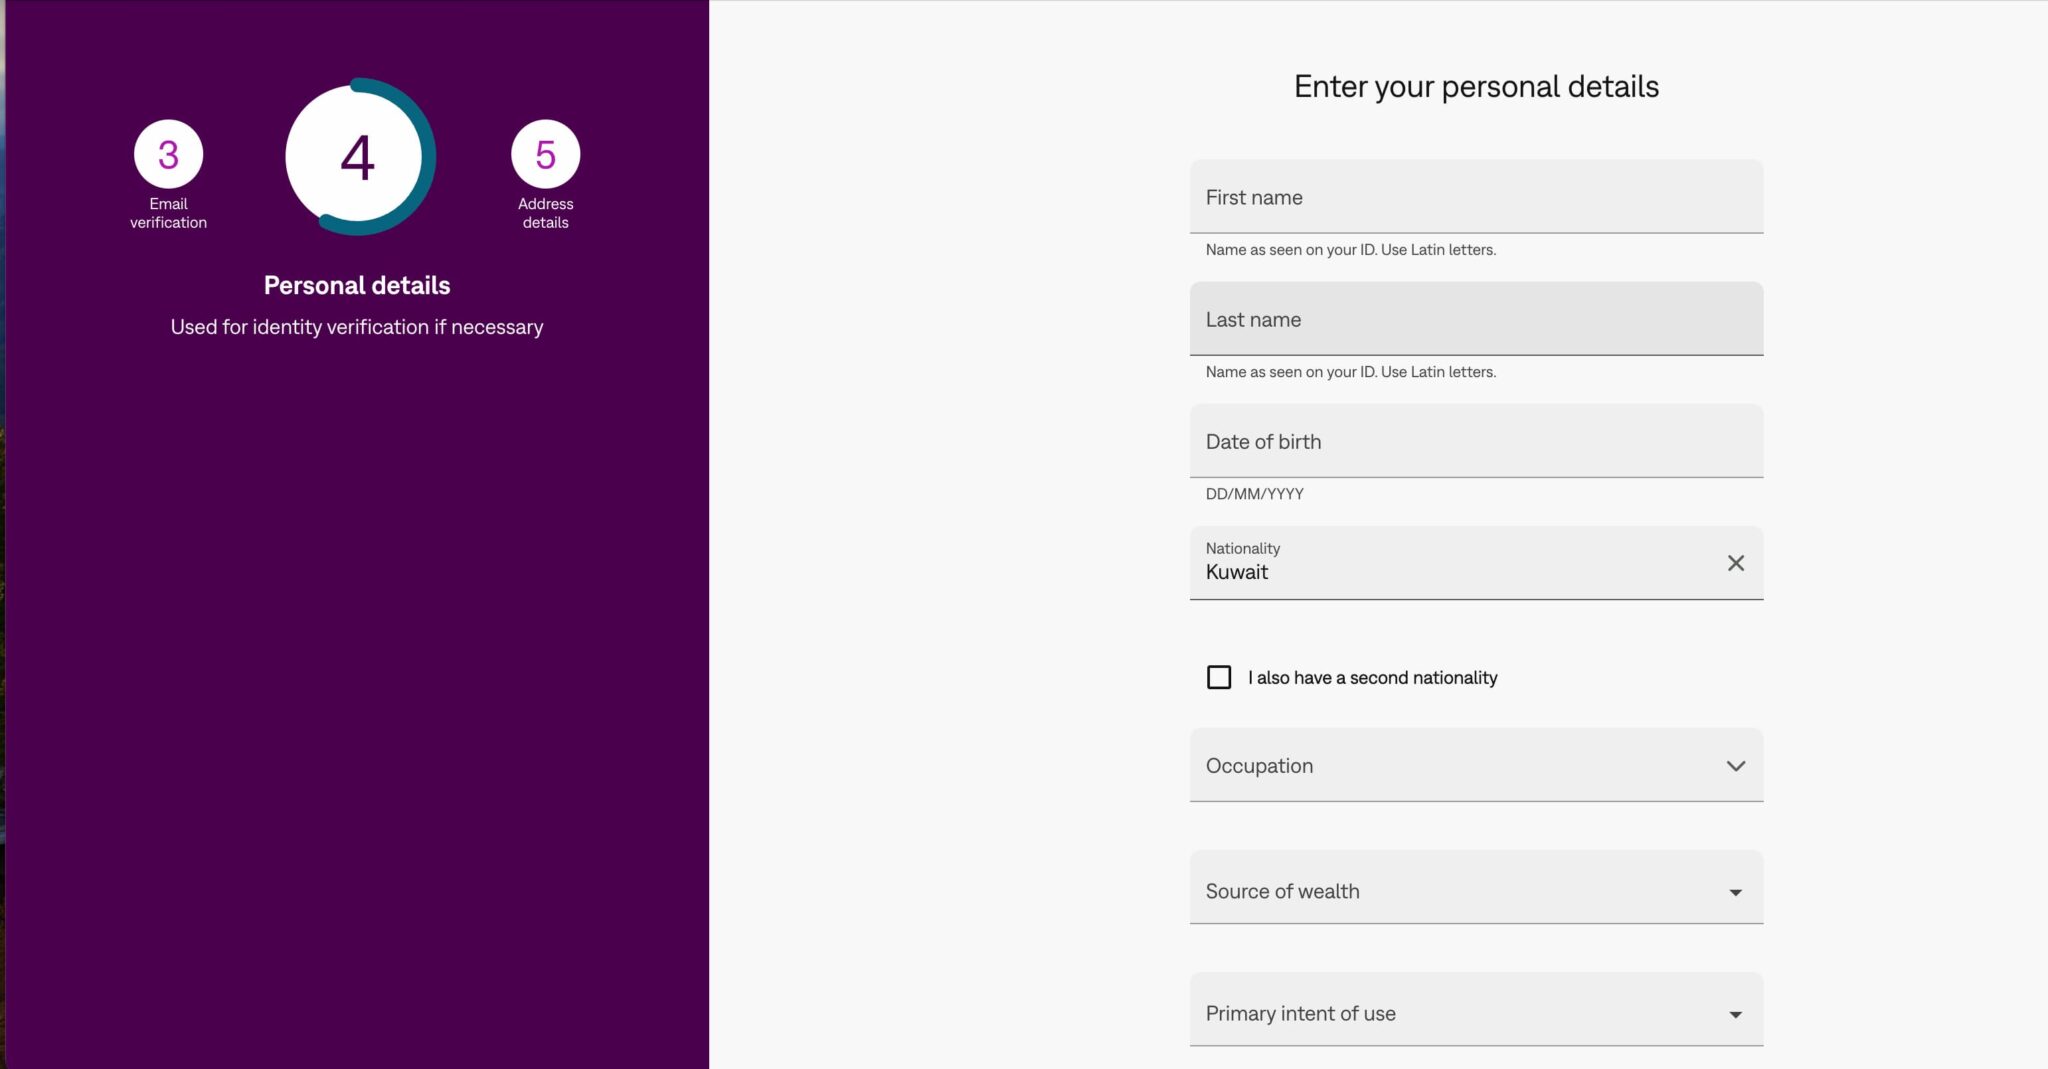Click the "Email verification" step label
Viewport: 2048px width, 1069px height.
click(x=168, y=213)
